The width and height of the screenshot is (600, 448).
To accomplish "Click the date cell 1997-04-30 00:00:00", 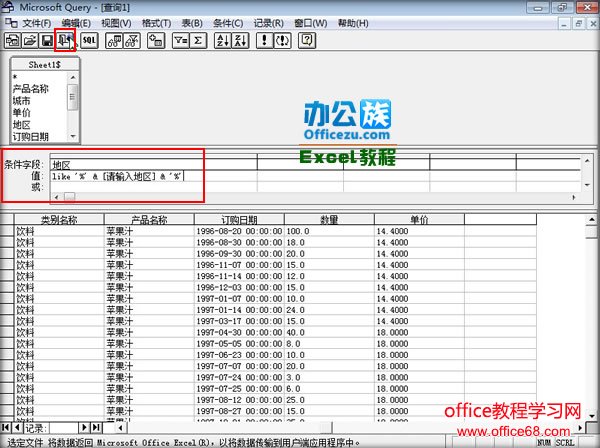I will tap(239, 332).
